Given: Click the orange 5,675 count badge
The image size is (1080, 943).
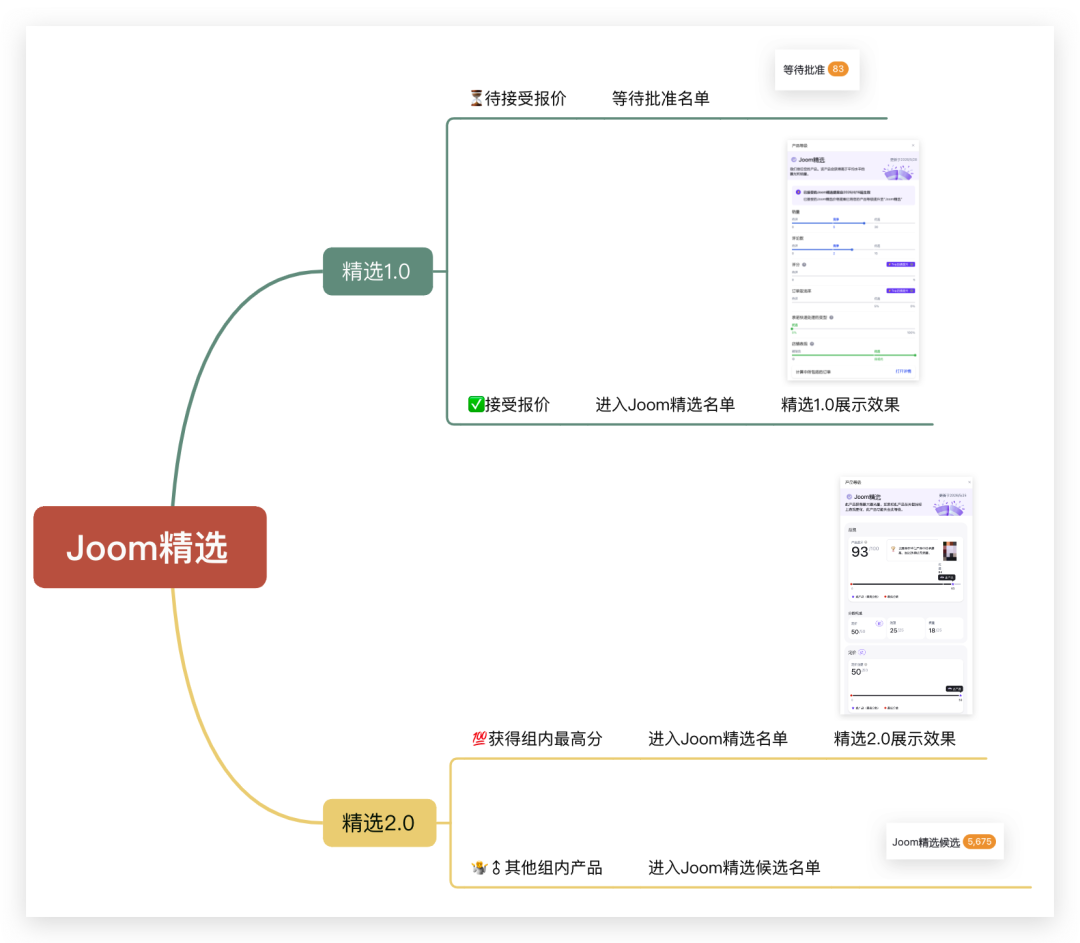Looking at the screenshot, I should point(979,842).
